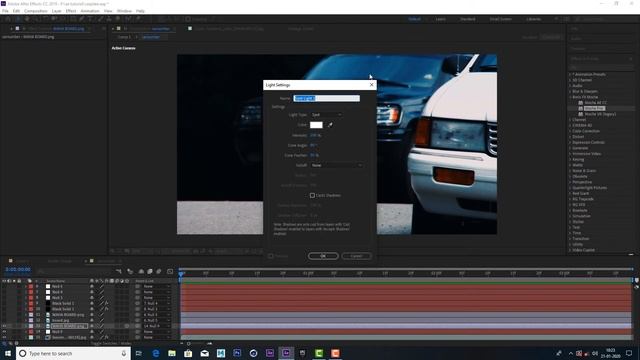
Task: Toggle eye visibility for layer 13
Action: (4, 326)
